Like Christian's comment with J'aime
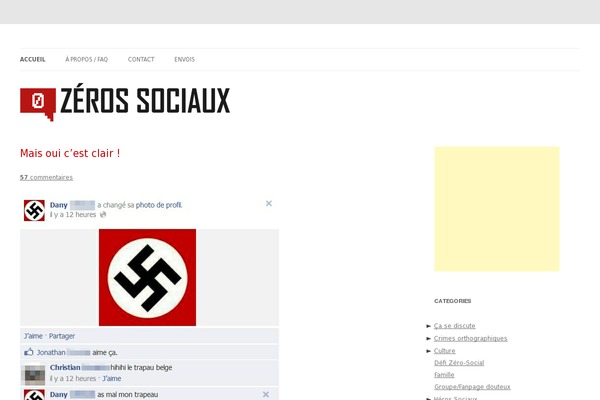Viewport: 600px width, 400px height. click(112, 379)
